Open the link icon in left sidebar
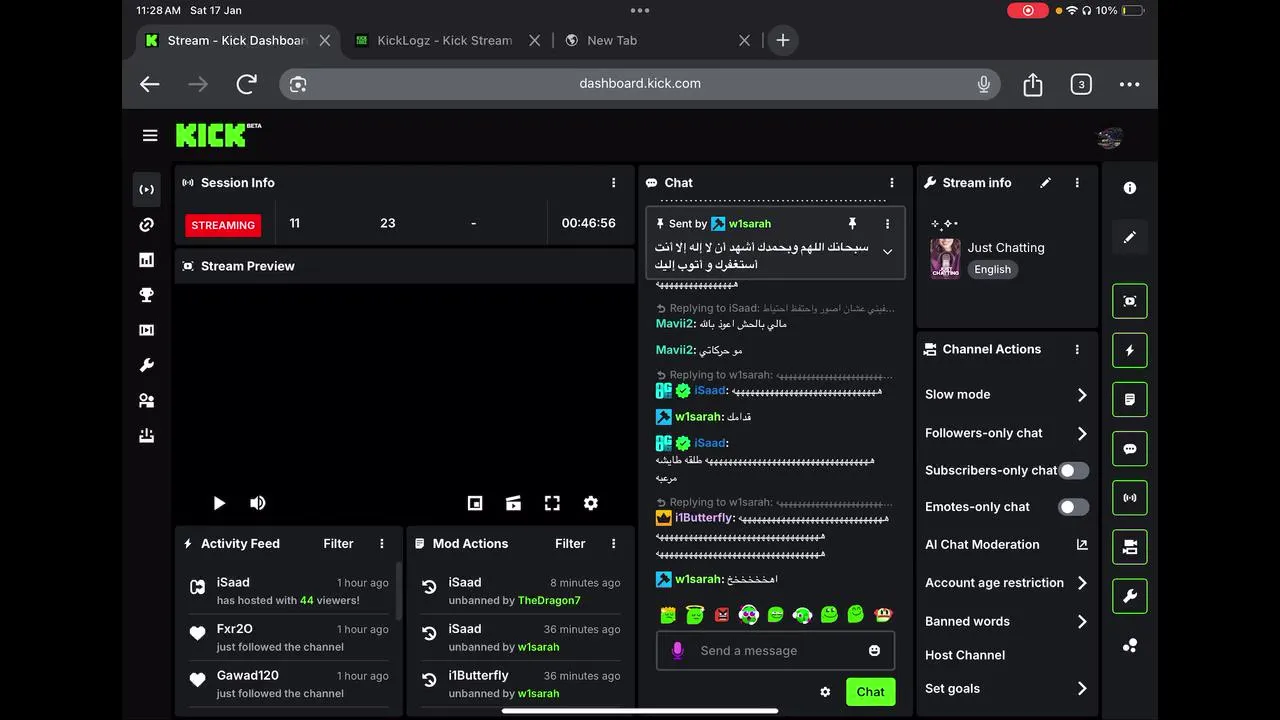Viewport: 1280px width, 720px height. tap(147, 225)
